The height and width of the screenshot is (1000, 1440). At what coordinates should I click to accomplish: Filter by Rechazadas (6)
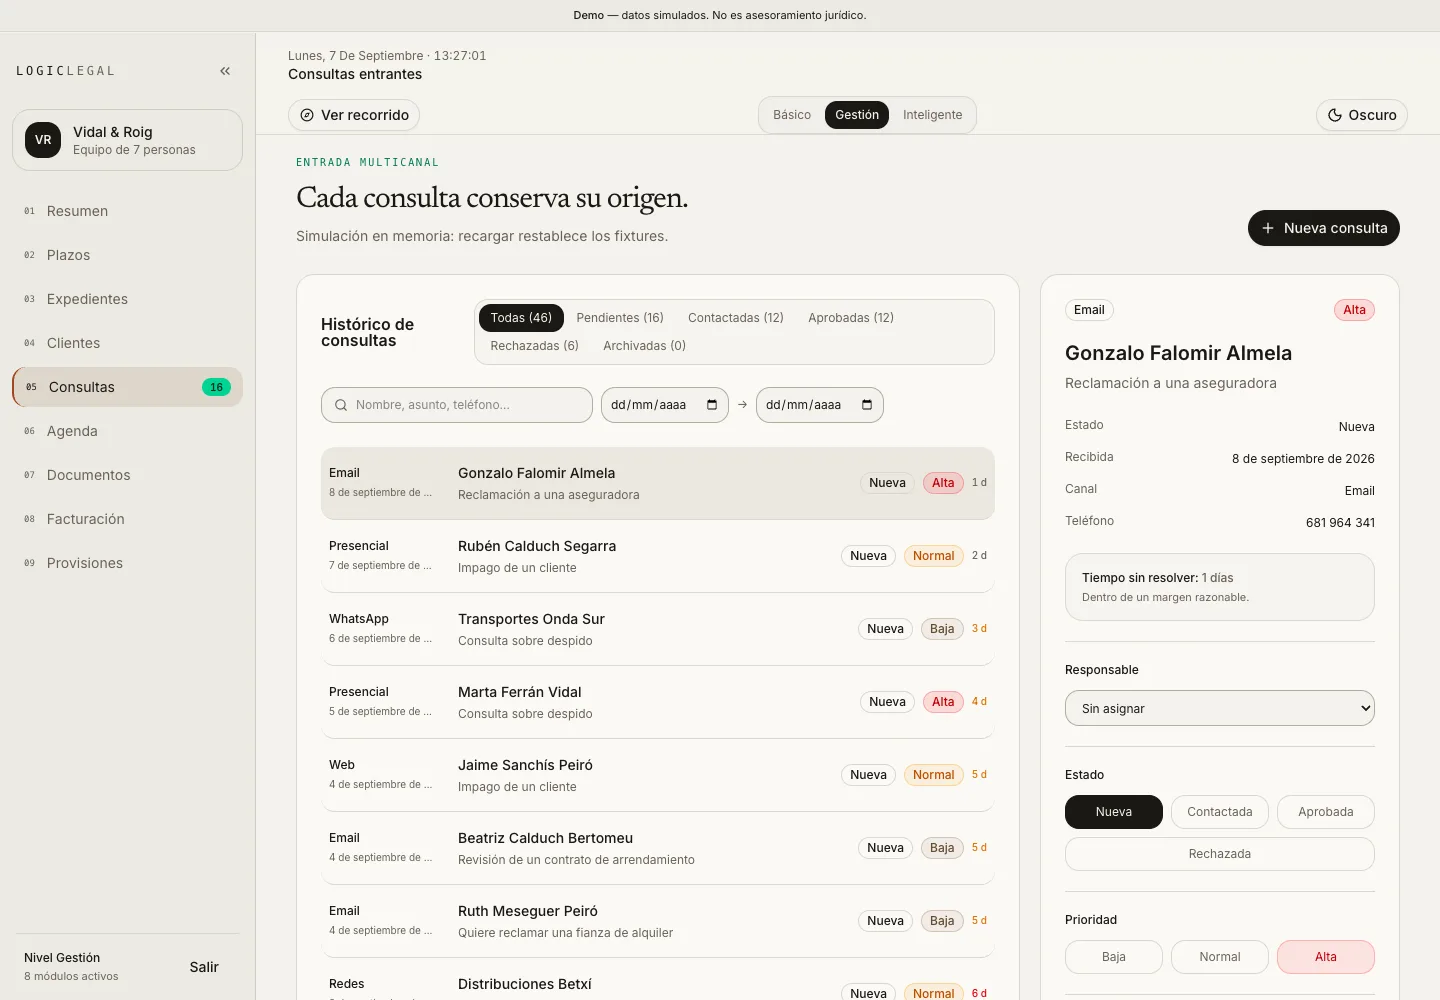(x=534, y=346)
